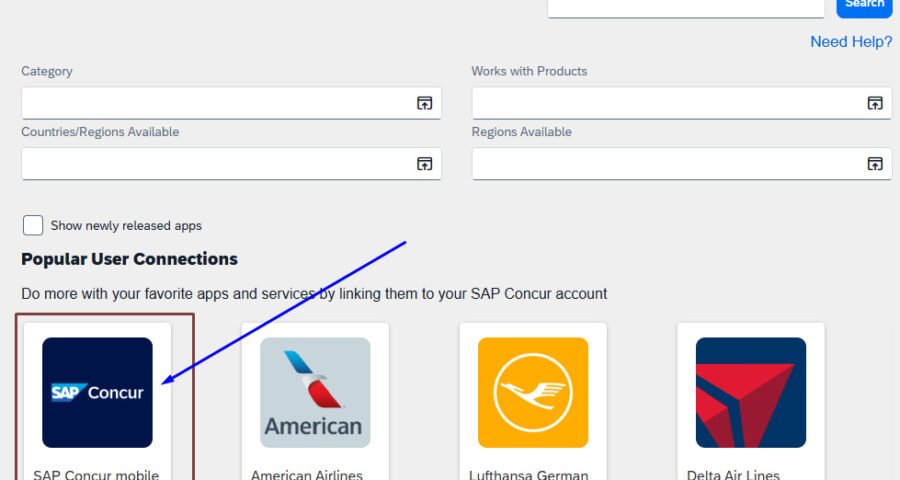Open the American Airlines card title

coord(307,474)
